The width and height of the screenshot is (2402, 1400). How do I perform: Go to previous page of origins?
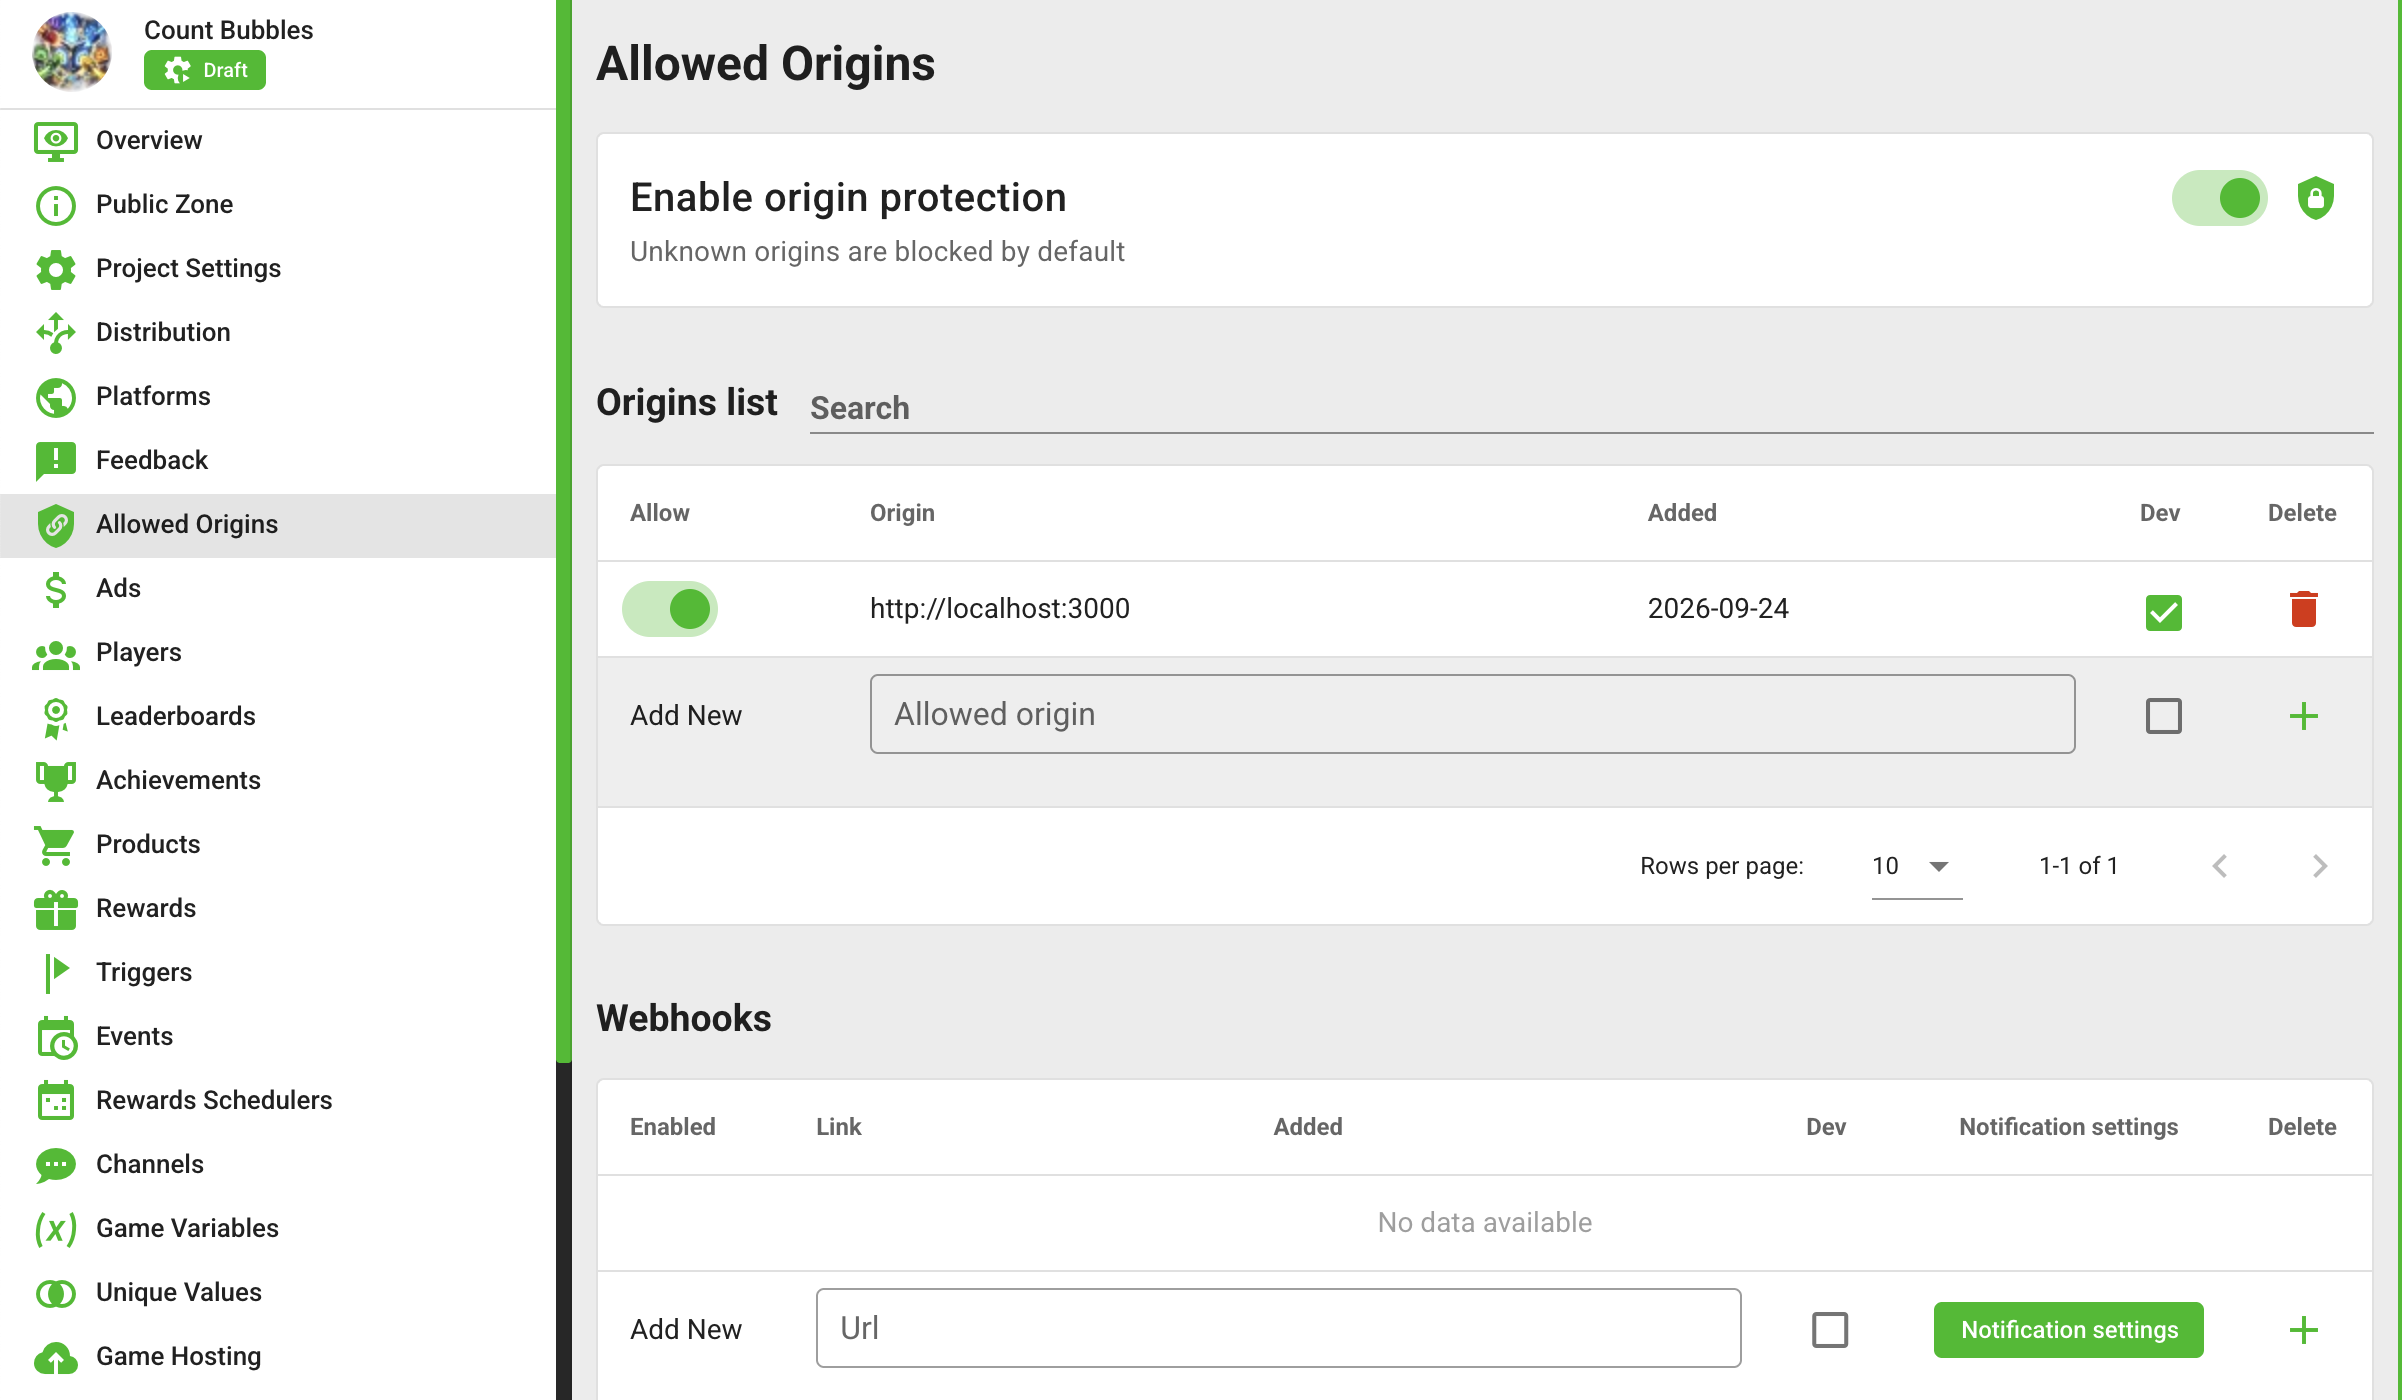(x=2220, y=866)
